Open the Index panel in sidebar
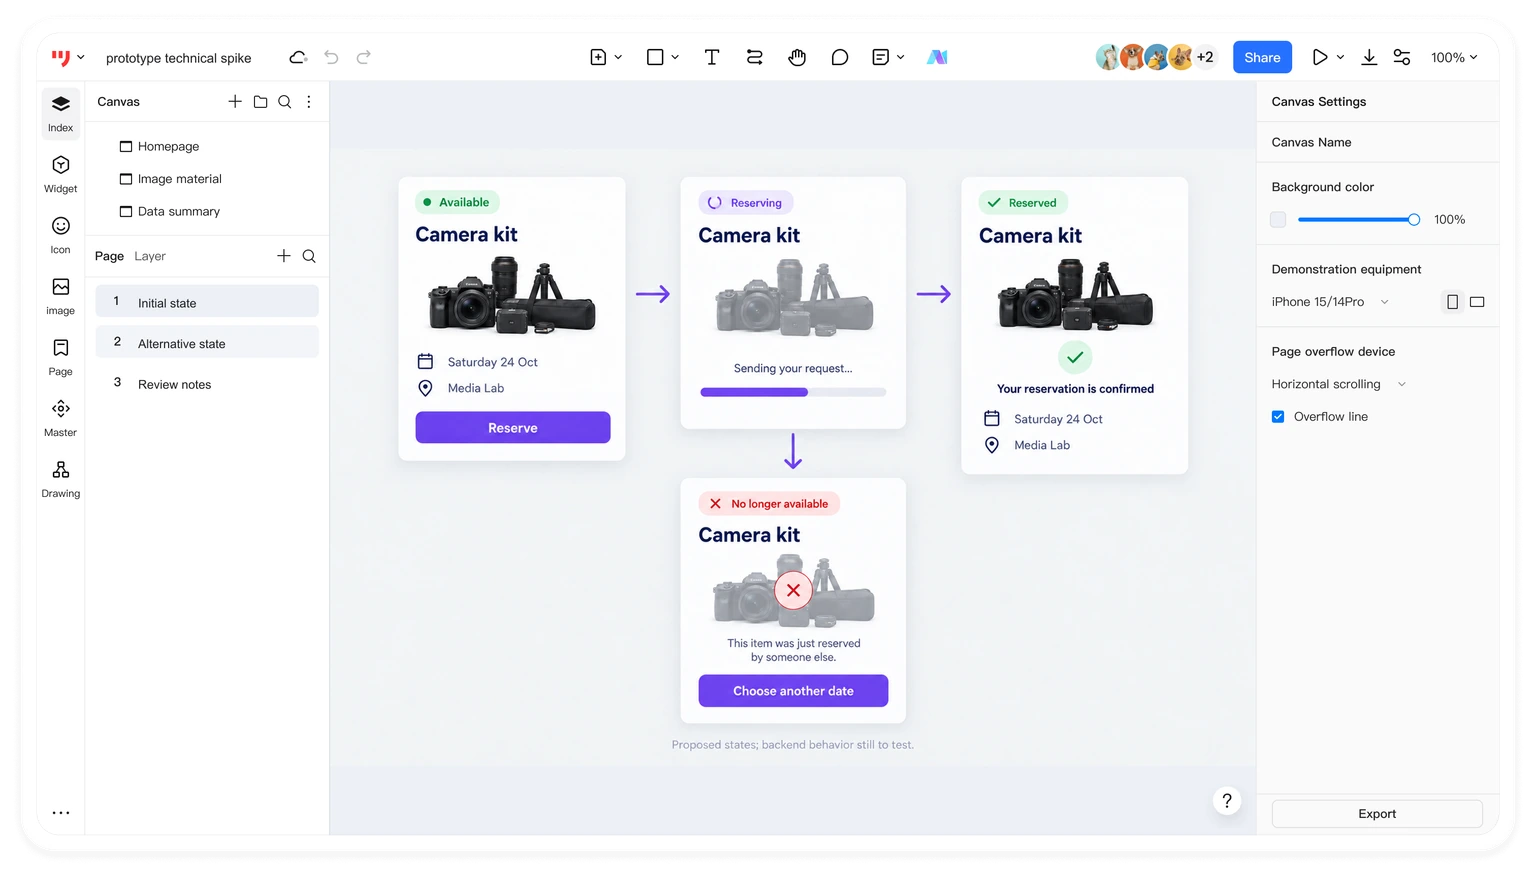The width and height of the screenshot is (1536, 876). tap(61, 113)
